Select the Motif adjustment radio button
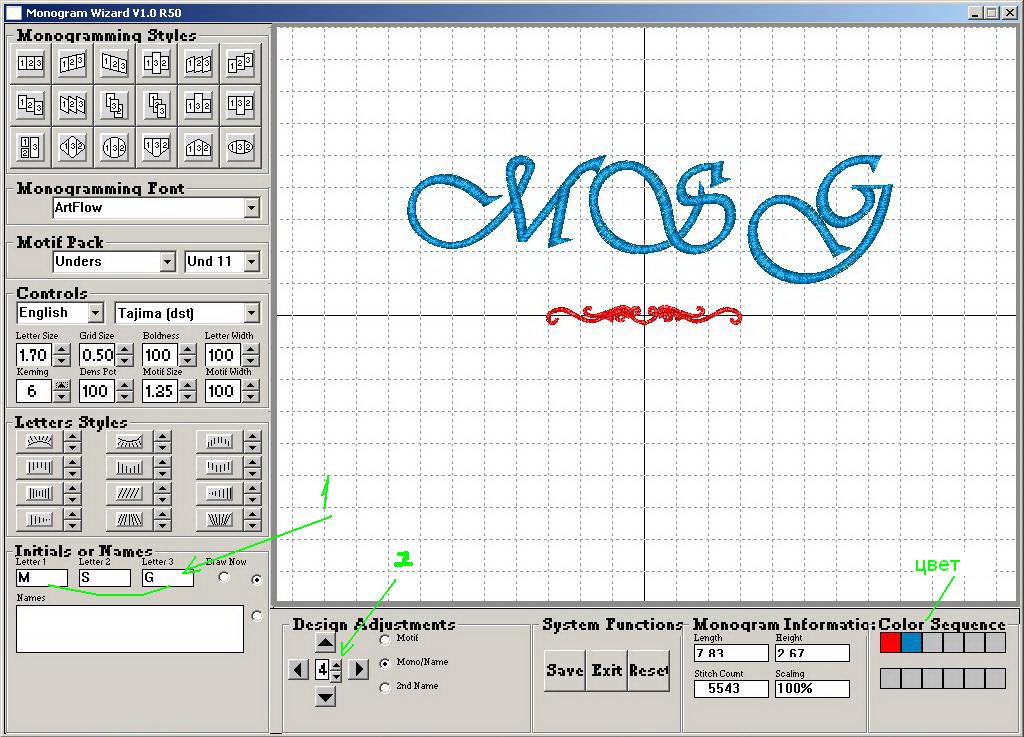This screenshot has height=737, width=1024. [385, 639]
